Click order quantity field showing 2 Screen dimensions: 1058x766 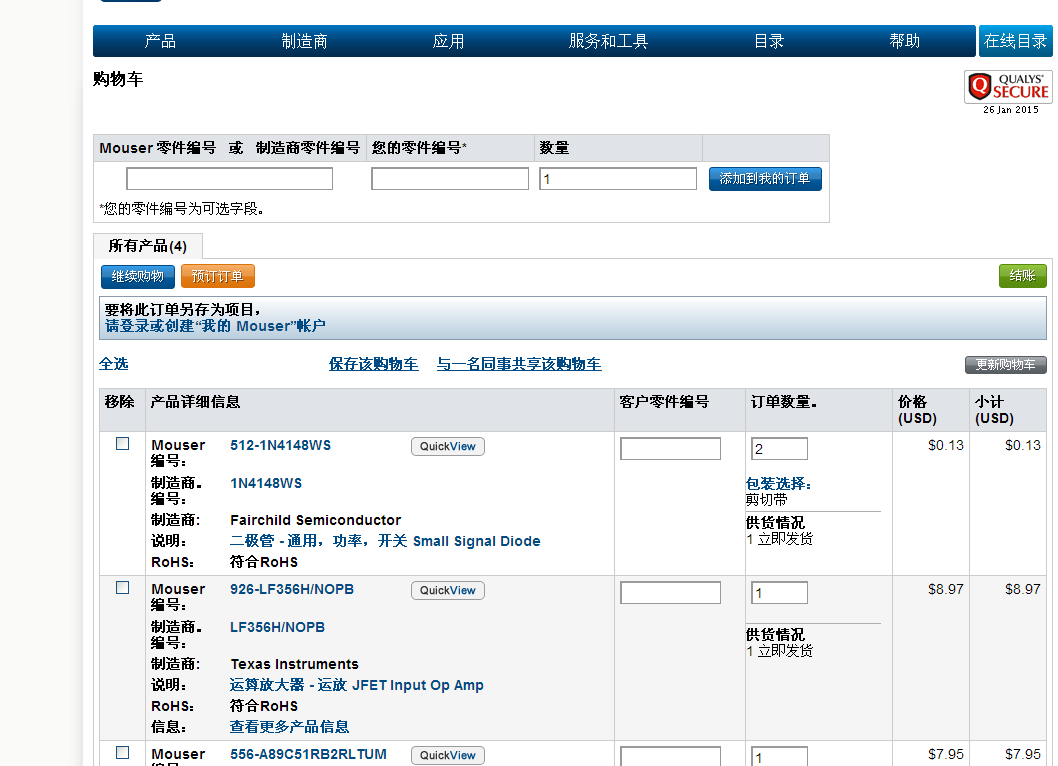pos(779,449)
